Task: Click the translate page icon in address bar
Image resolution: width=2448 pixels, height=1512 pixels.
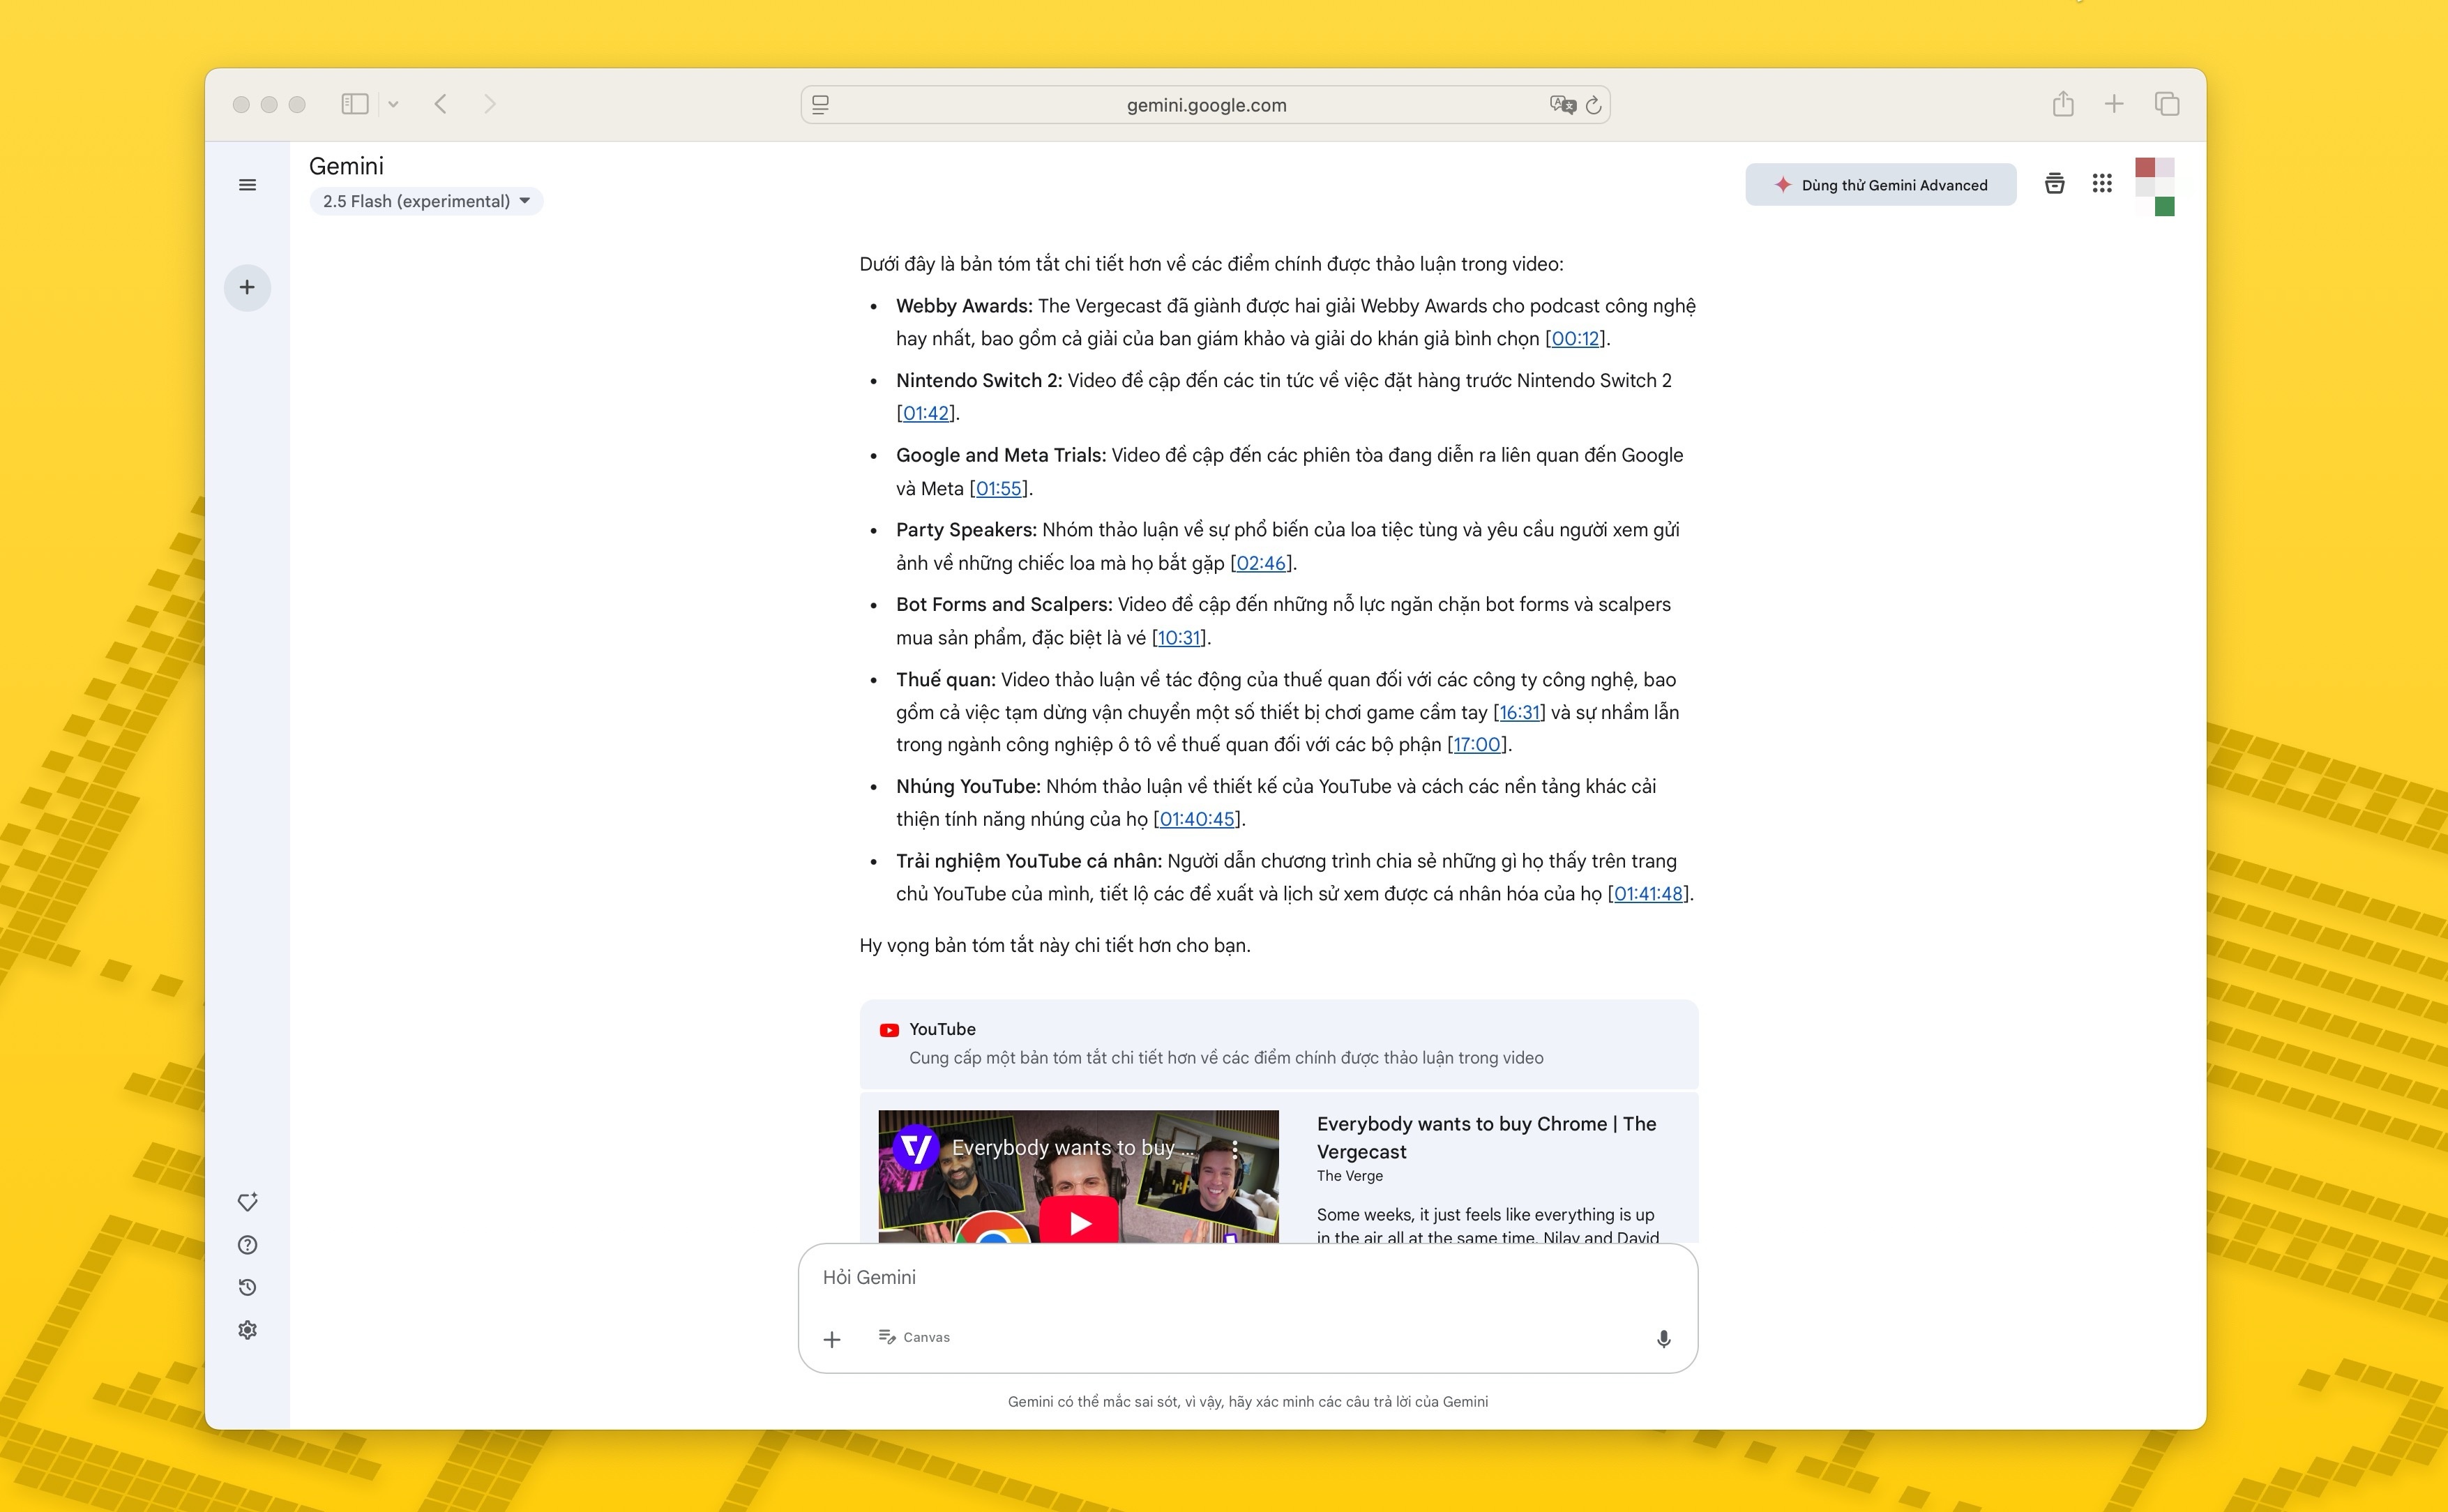Action: coord(1562,105)
